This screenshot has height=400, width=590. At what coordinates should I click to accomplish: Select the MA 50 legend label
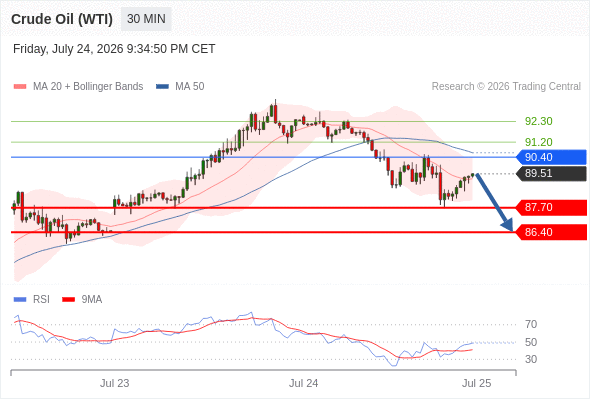coord(190,87)
